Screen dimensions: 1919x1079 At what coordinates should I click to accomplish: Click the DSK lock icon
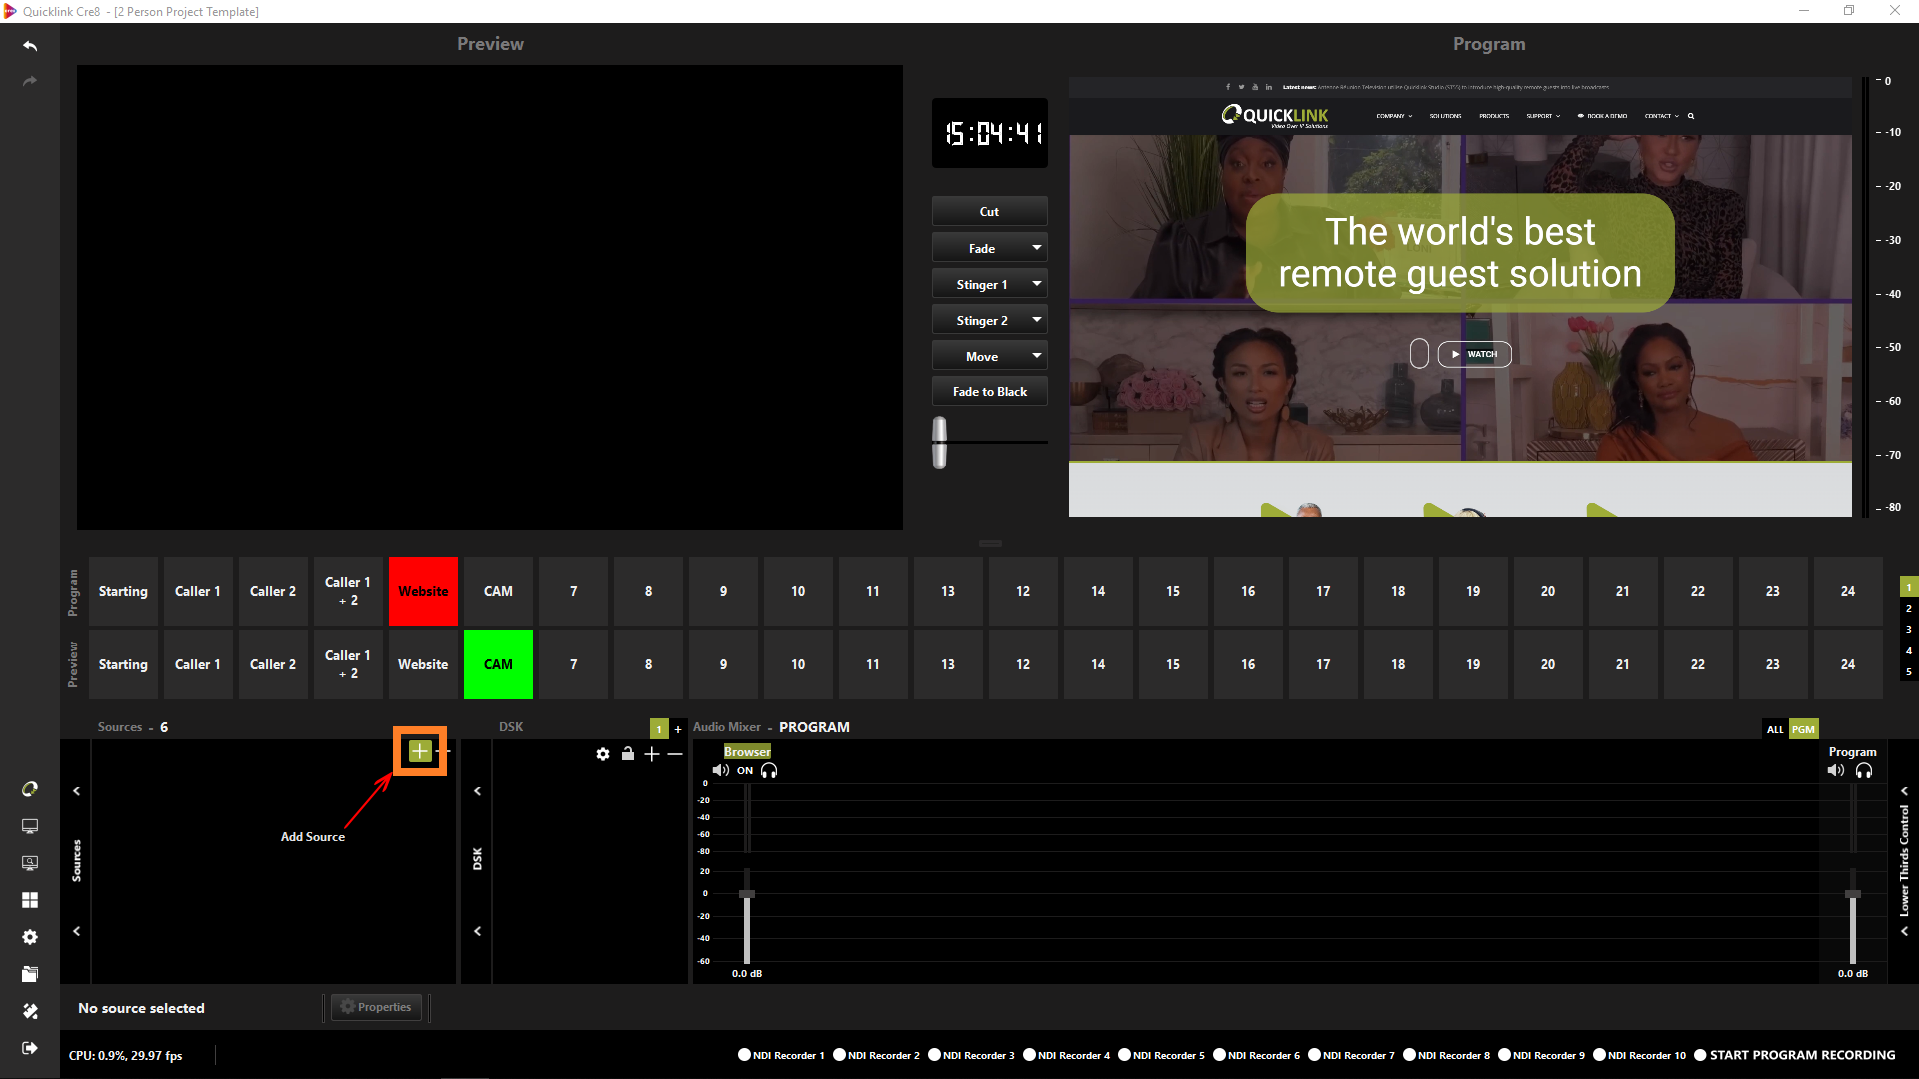[x=628, y=754]
